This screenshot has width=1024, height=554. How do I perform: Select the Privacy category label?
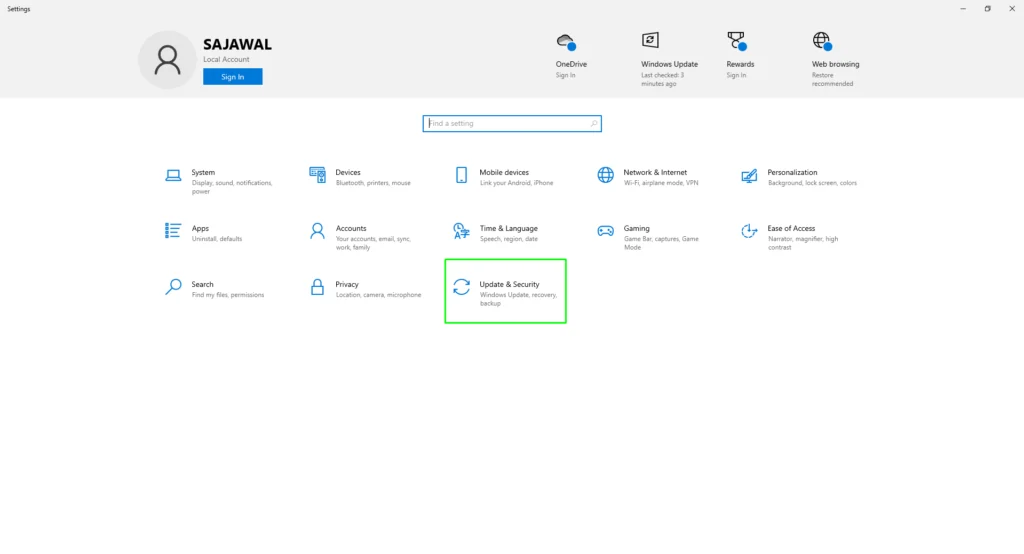click(347, 284)
